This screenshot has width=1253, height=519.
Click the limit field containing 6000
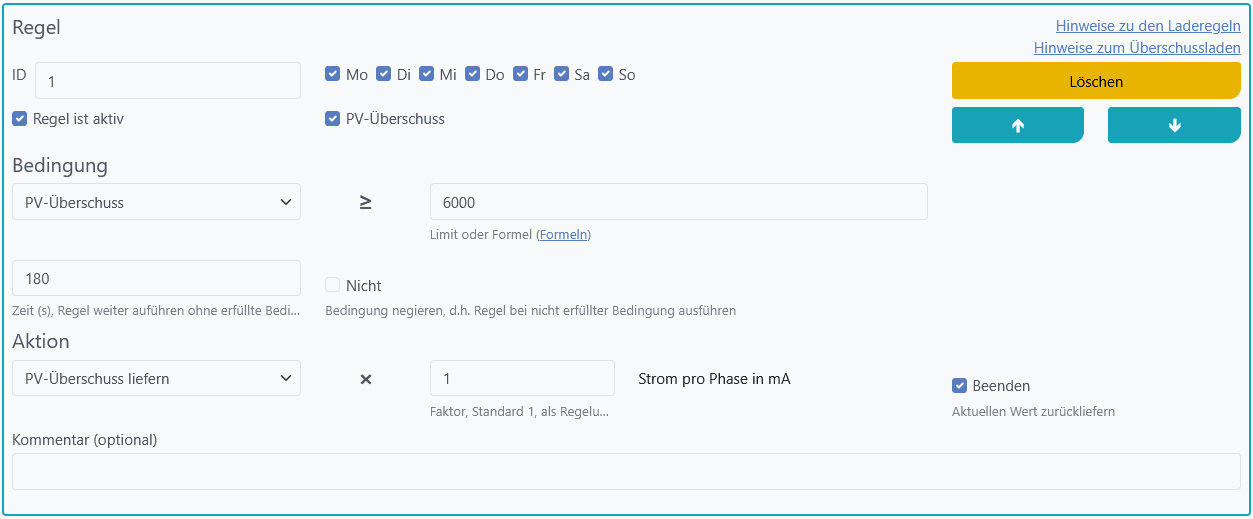click(x=679, y=201)
